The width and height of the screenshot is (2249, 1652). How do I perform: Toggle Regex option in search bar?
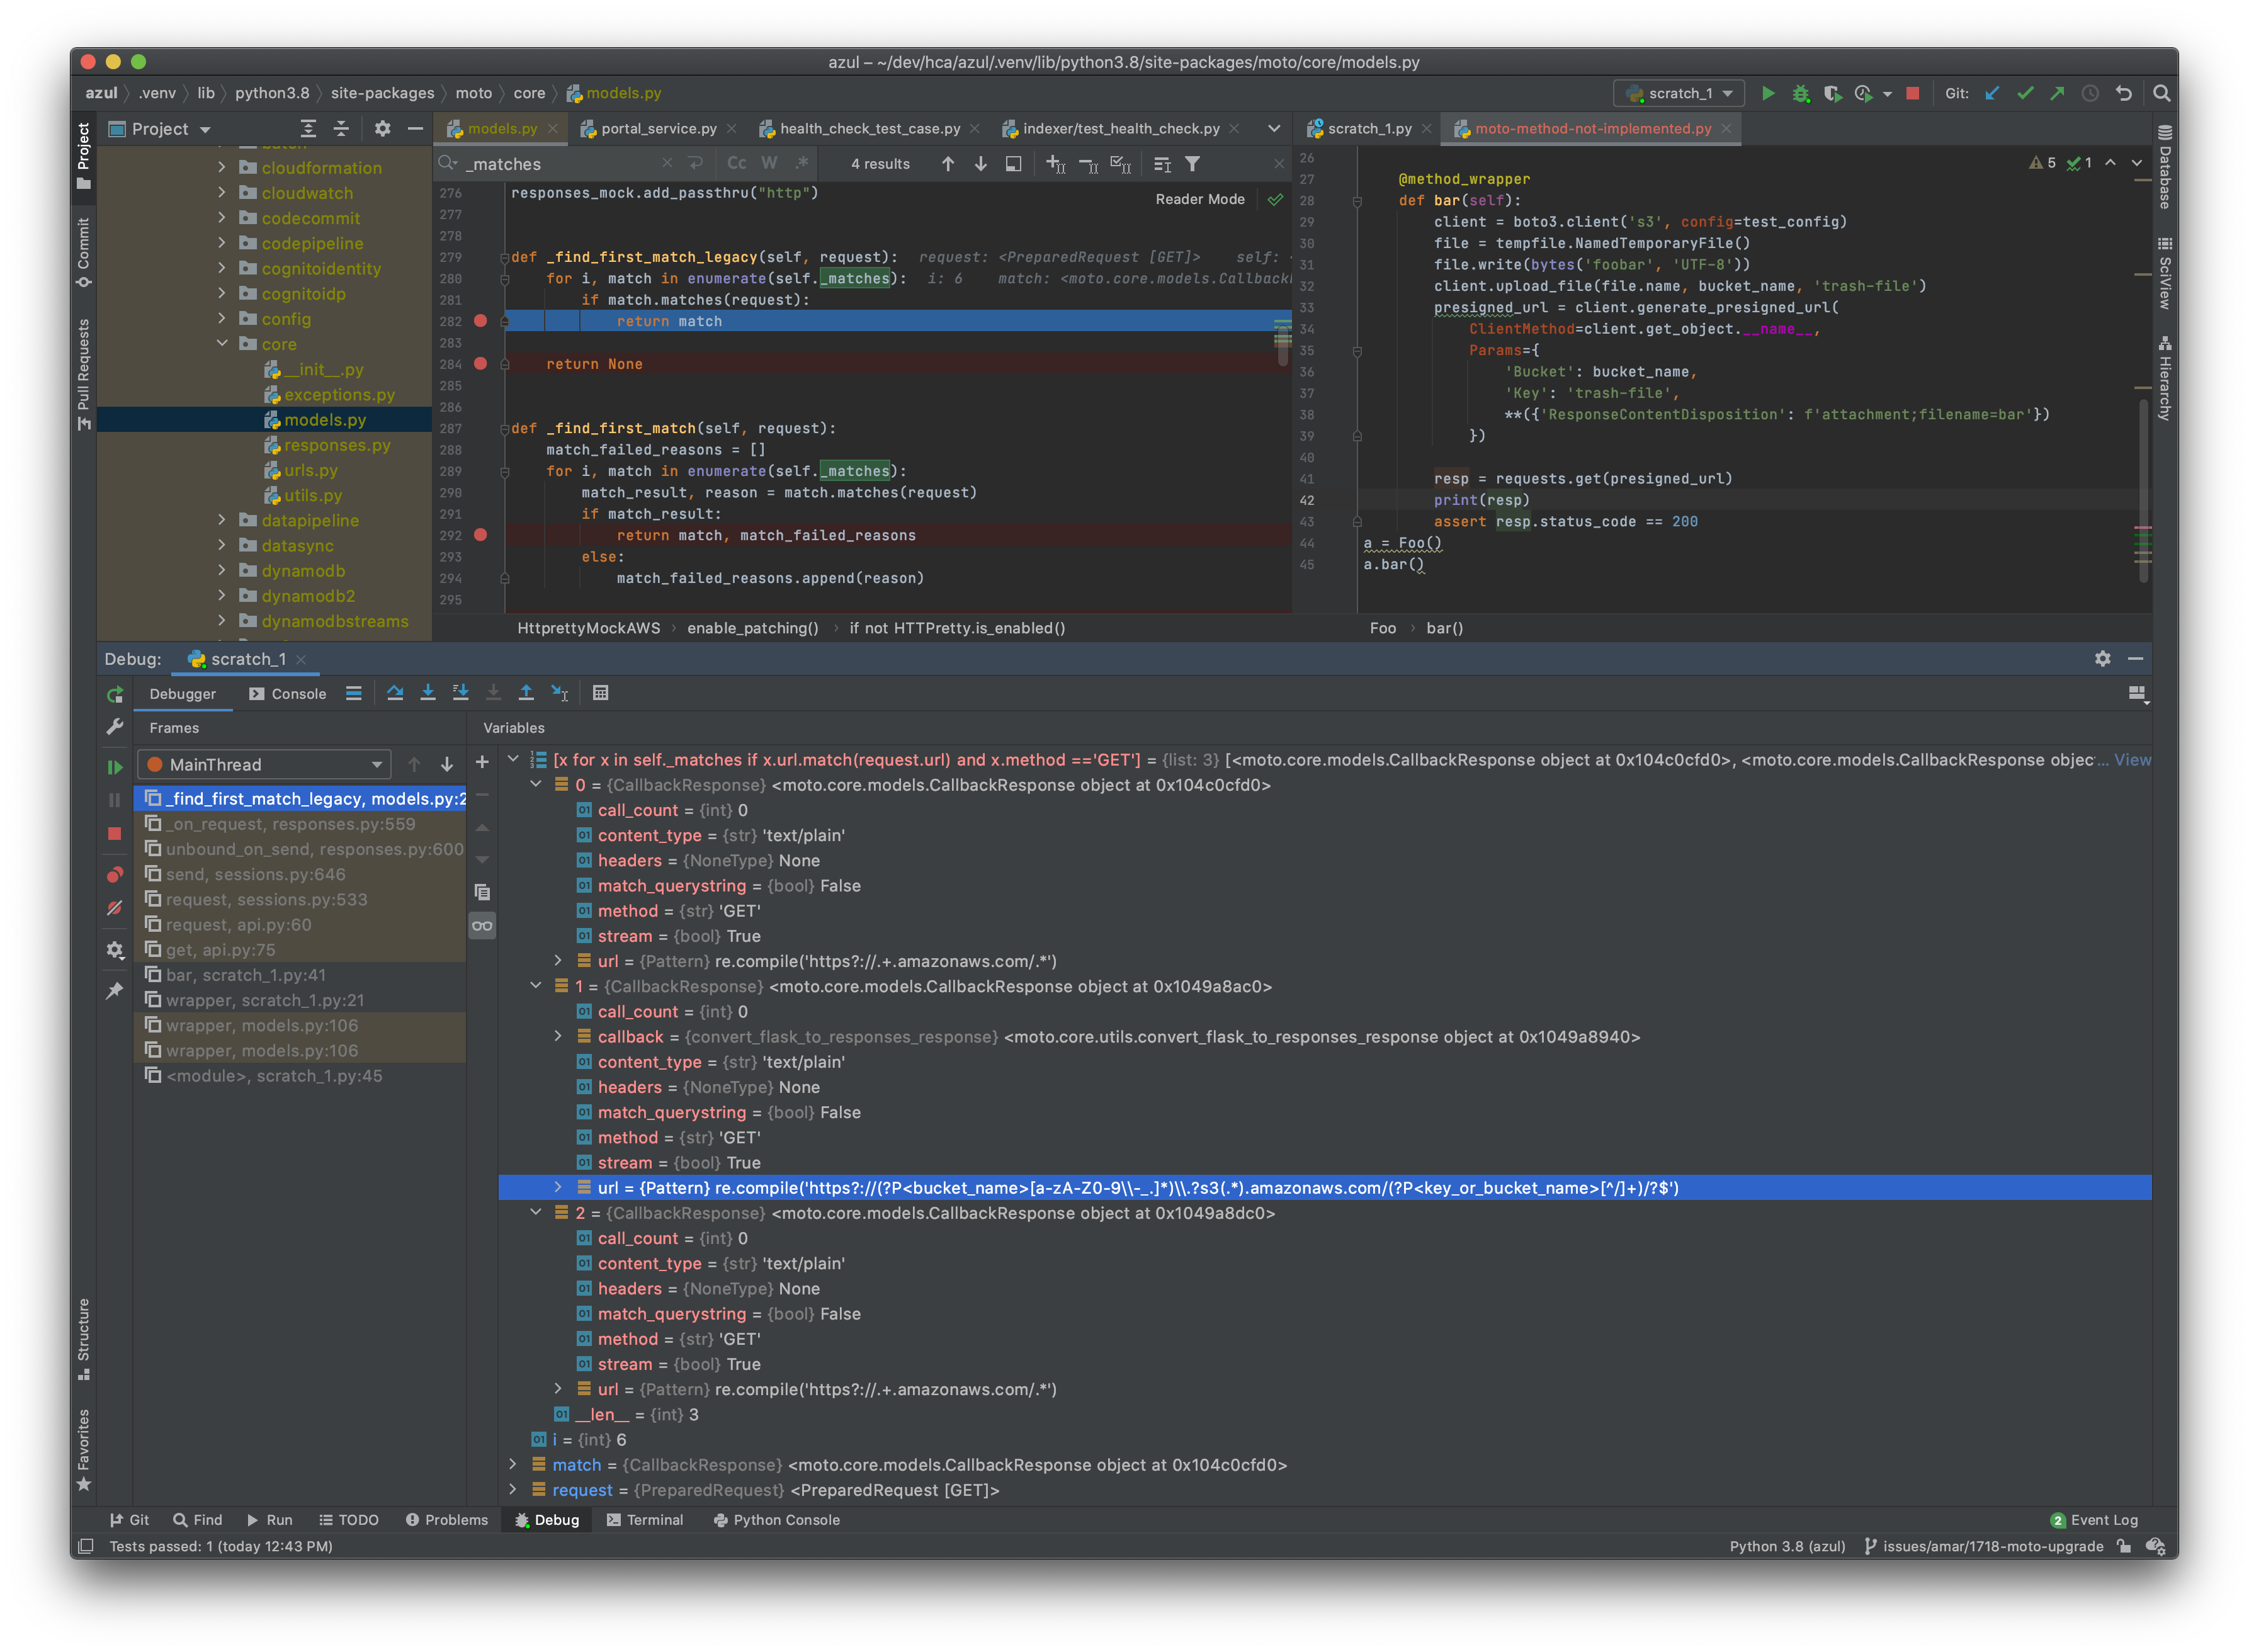tap(802, 164)
